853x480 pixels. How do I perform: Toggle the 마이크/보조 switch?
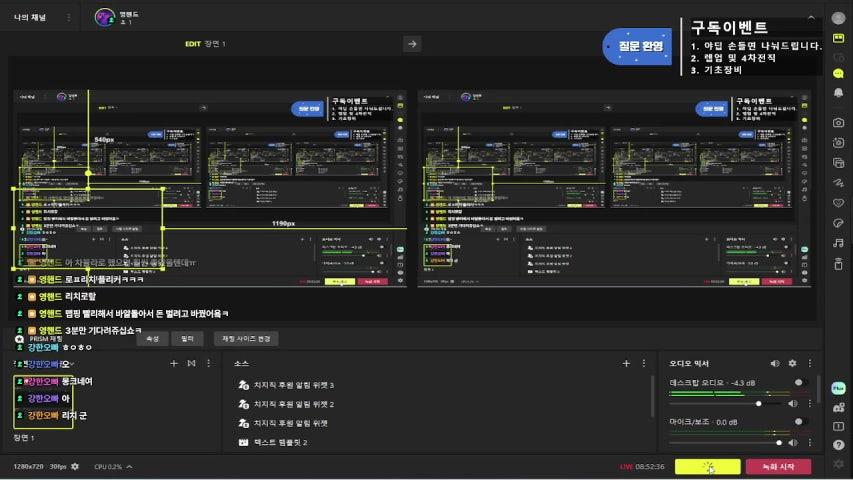pyautogui.click(x=800, y=422)
